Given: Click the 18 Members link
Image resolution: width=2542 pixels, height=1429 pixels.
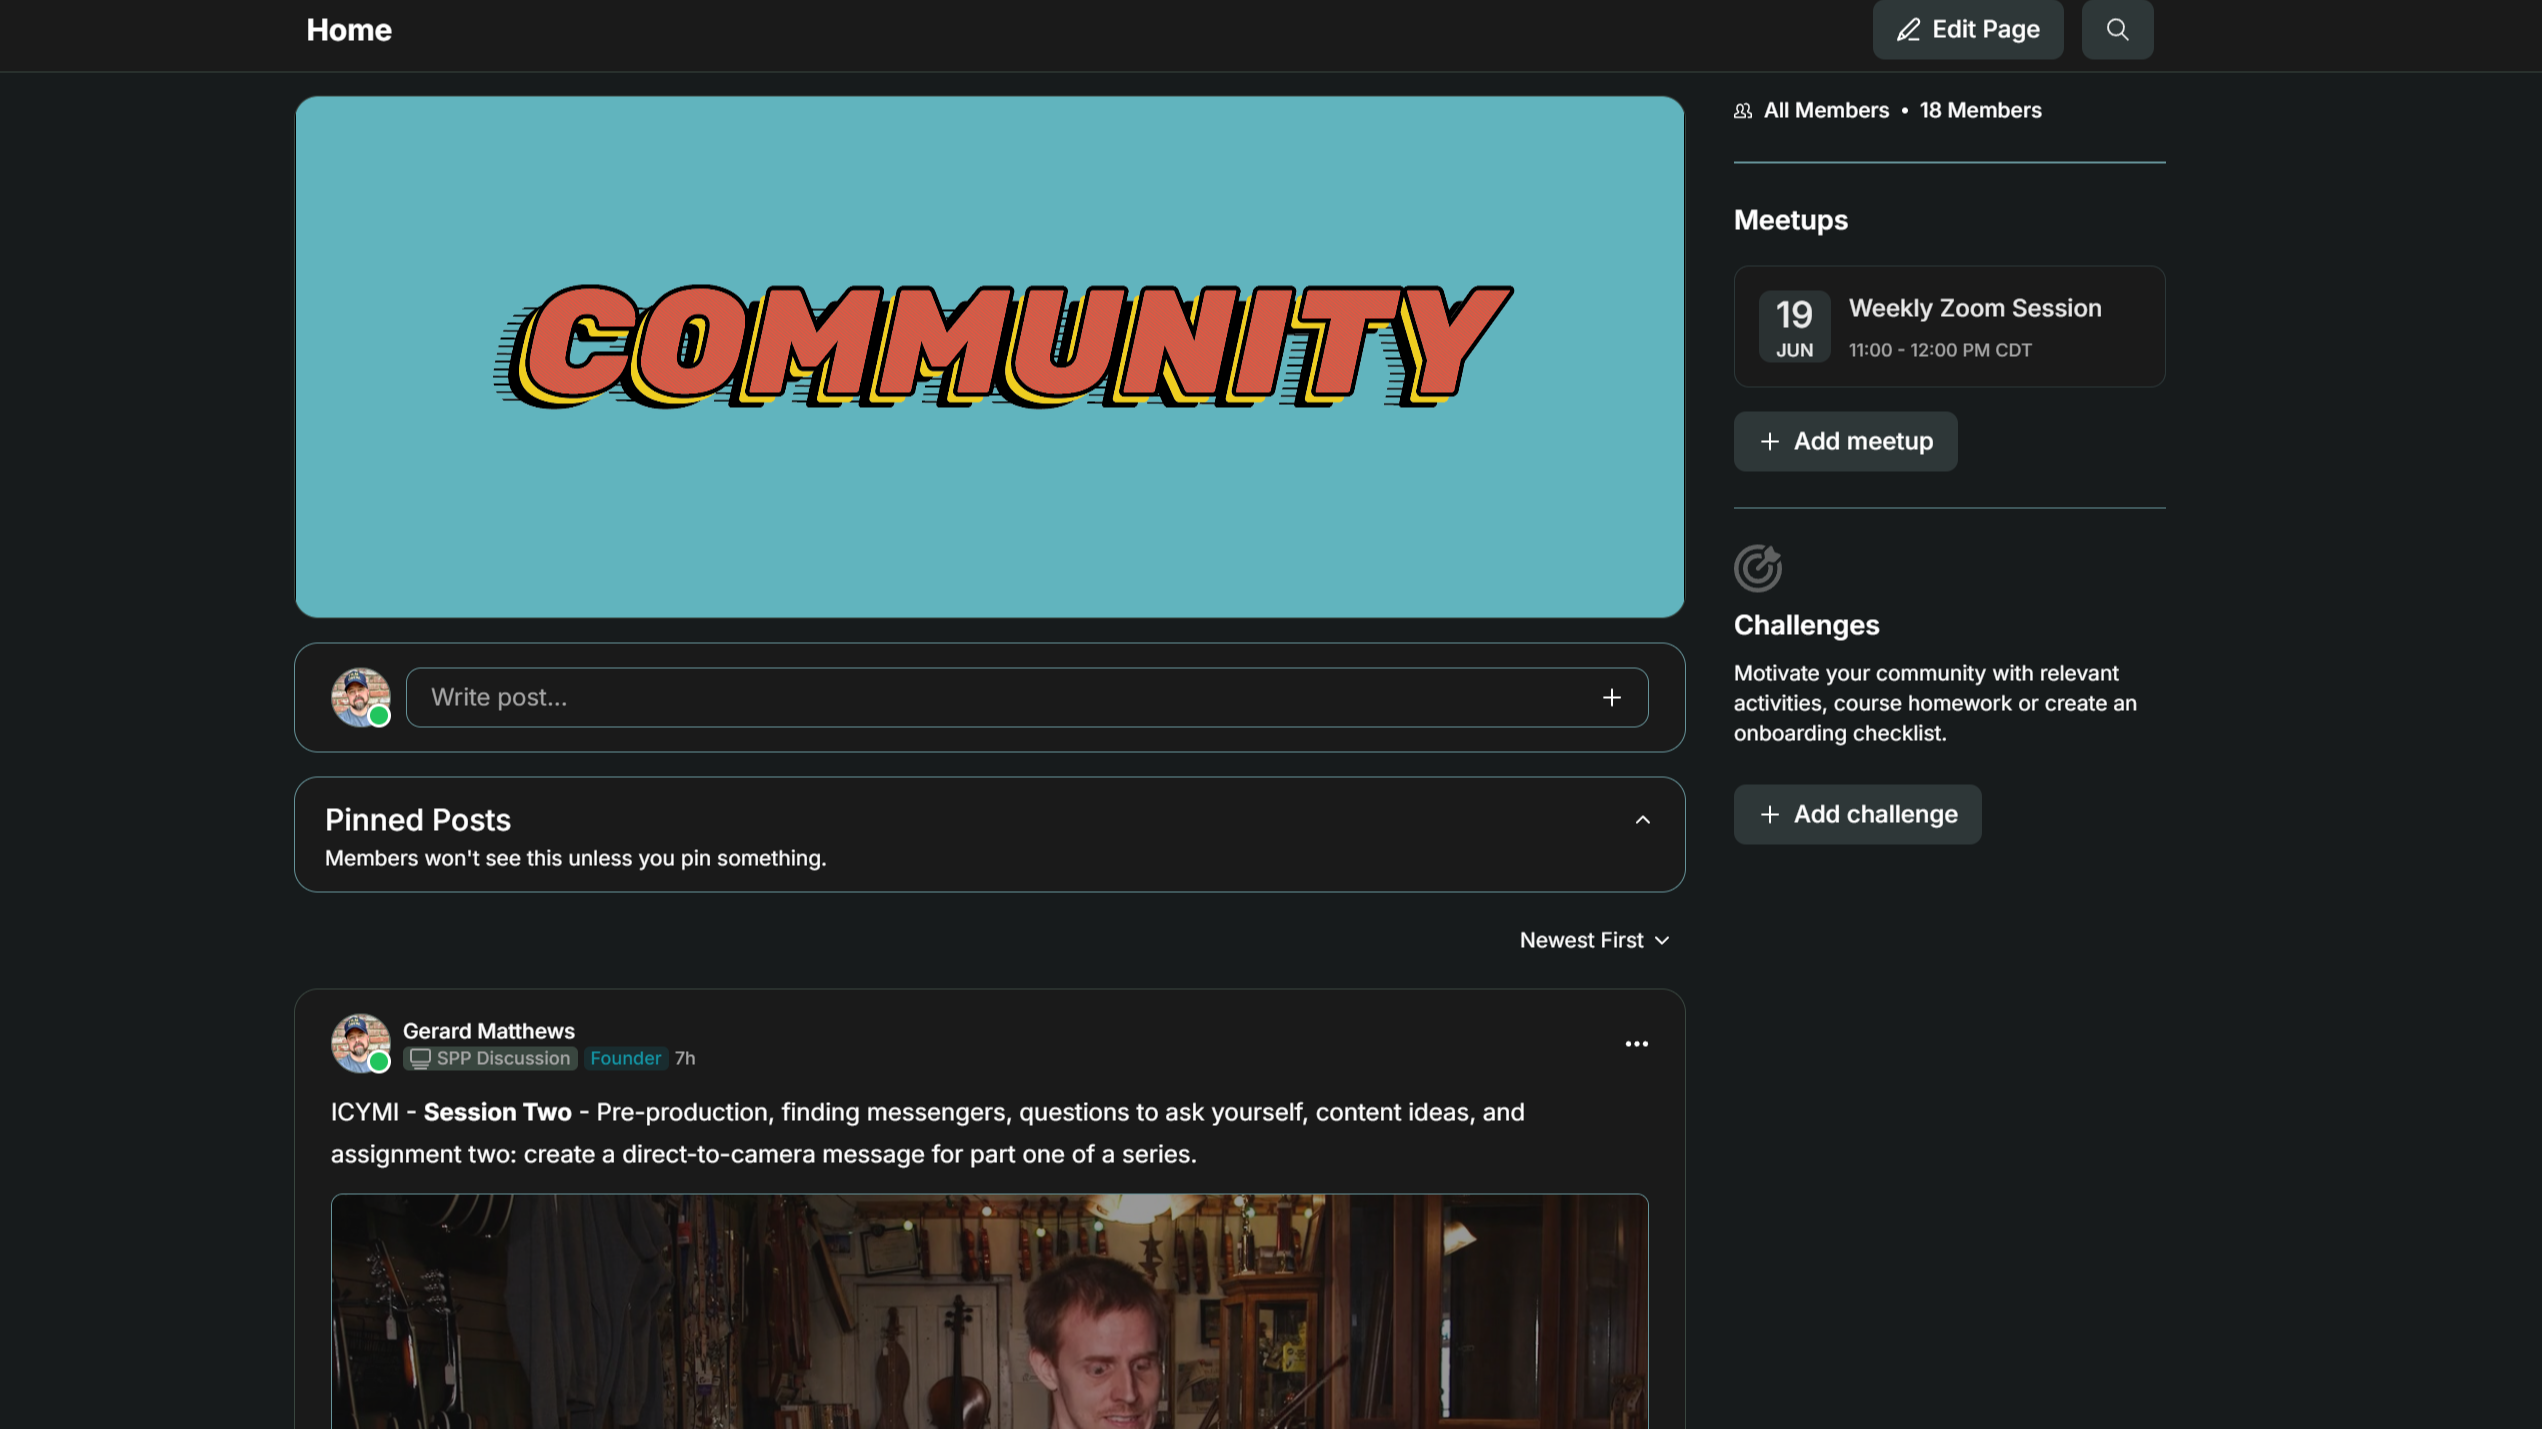Looking at the screenshot, I should [x=1979, y=111].
